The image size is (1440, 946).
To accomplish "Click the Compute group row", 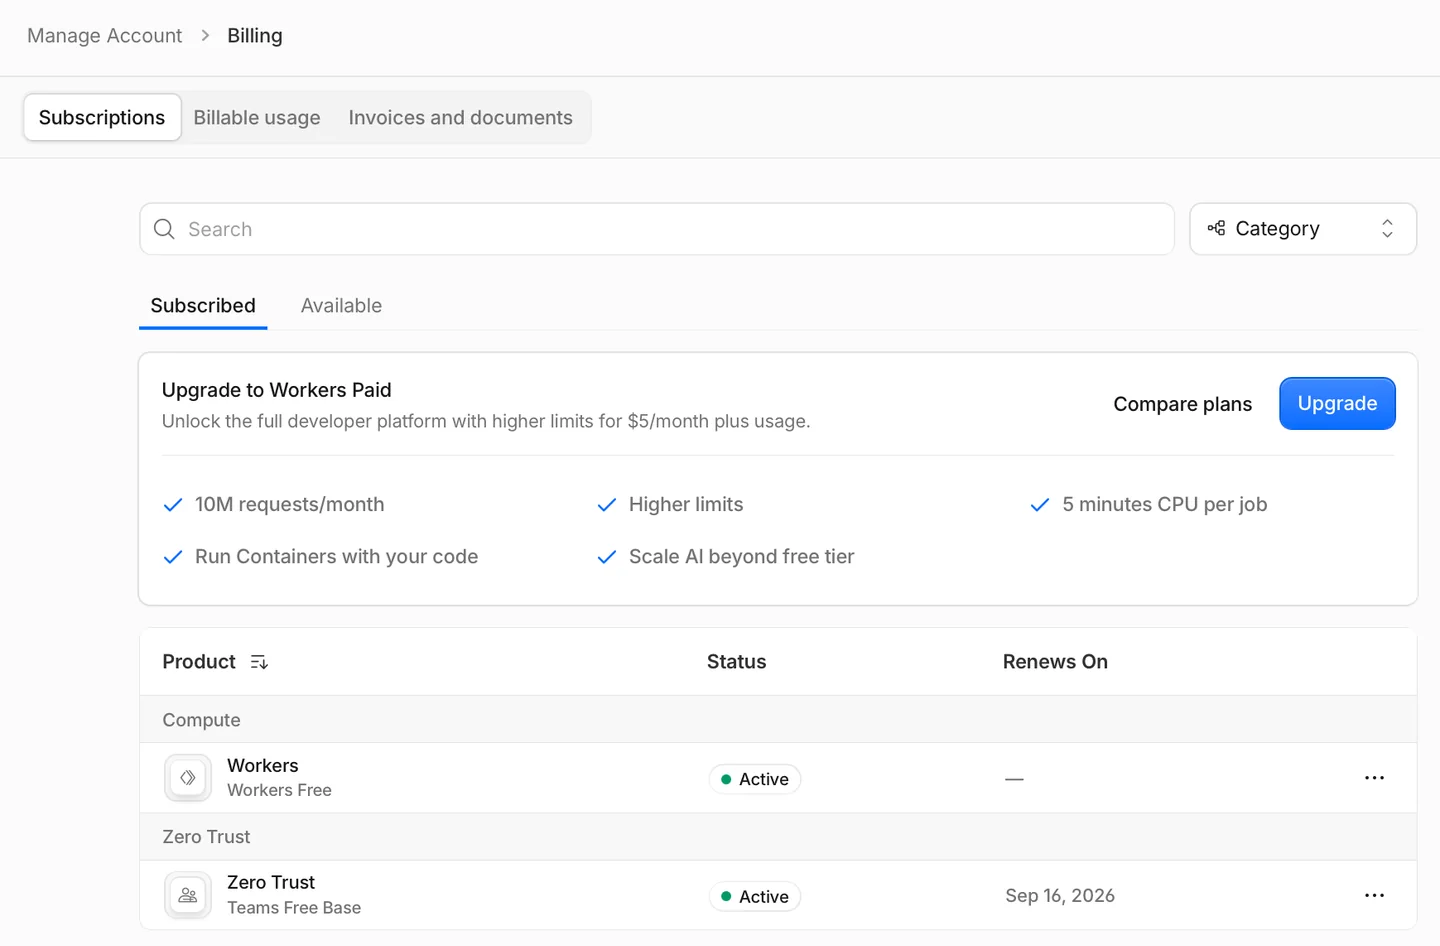I will (x=778, y=719).
